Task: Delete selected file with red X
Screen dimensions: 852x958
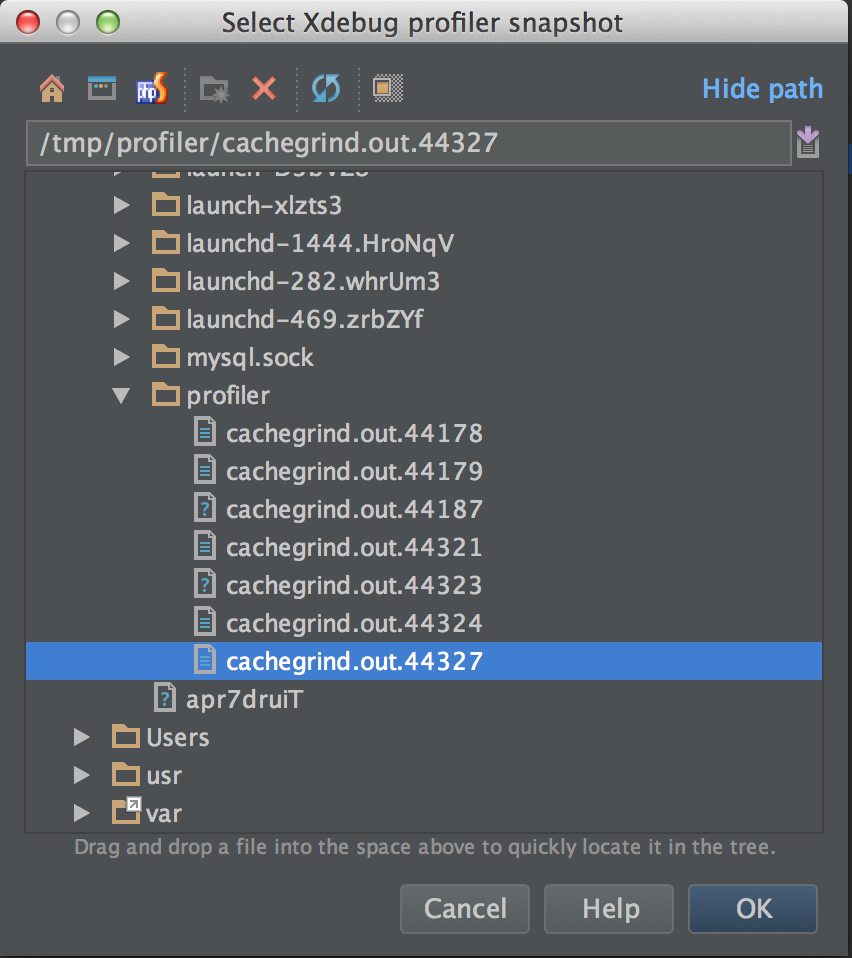Action: [264, 89]
